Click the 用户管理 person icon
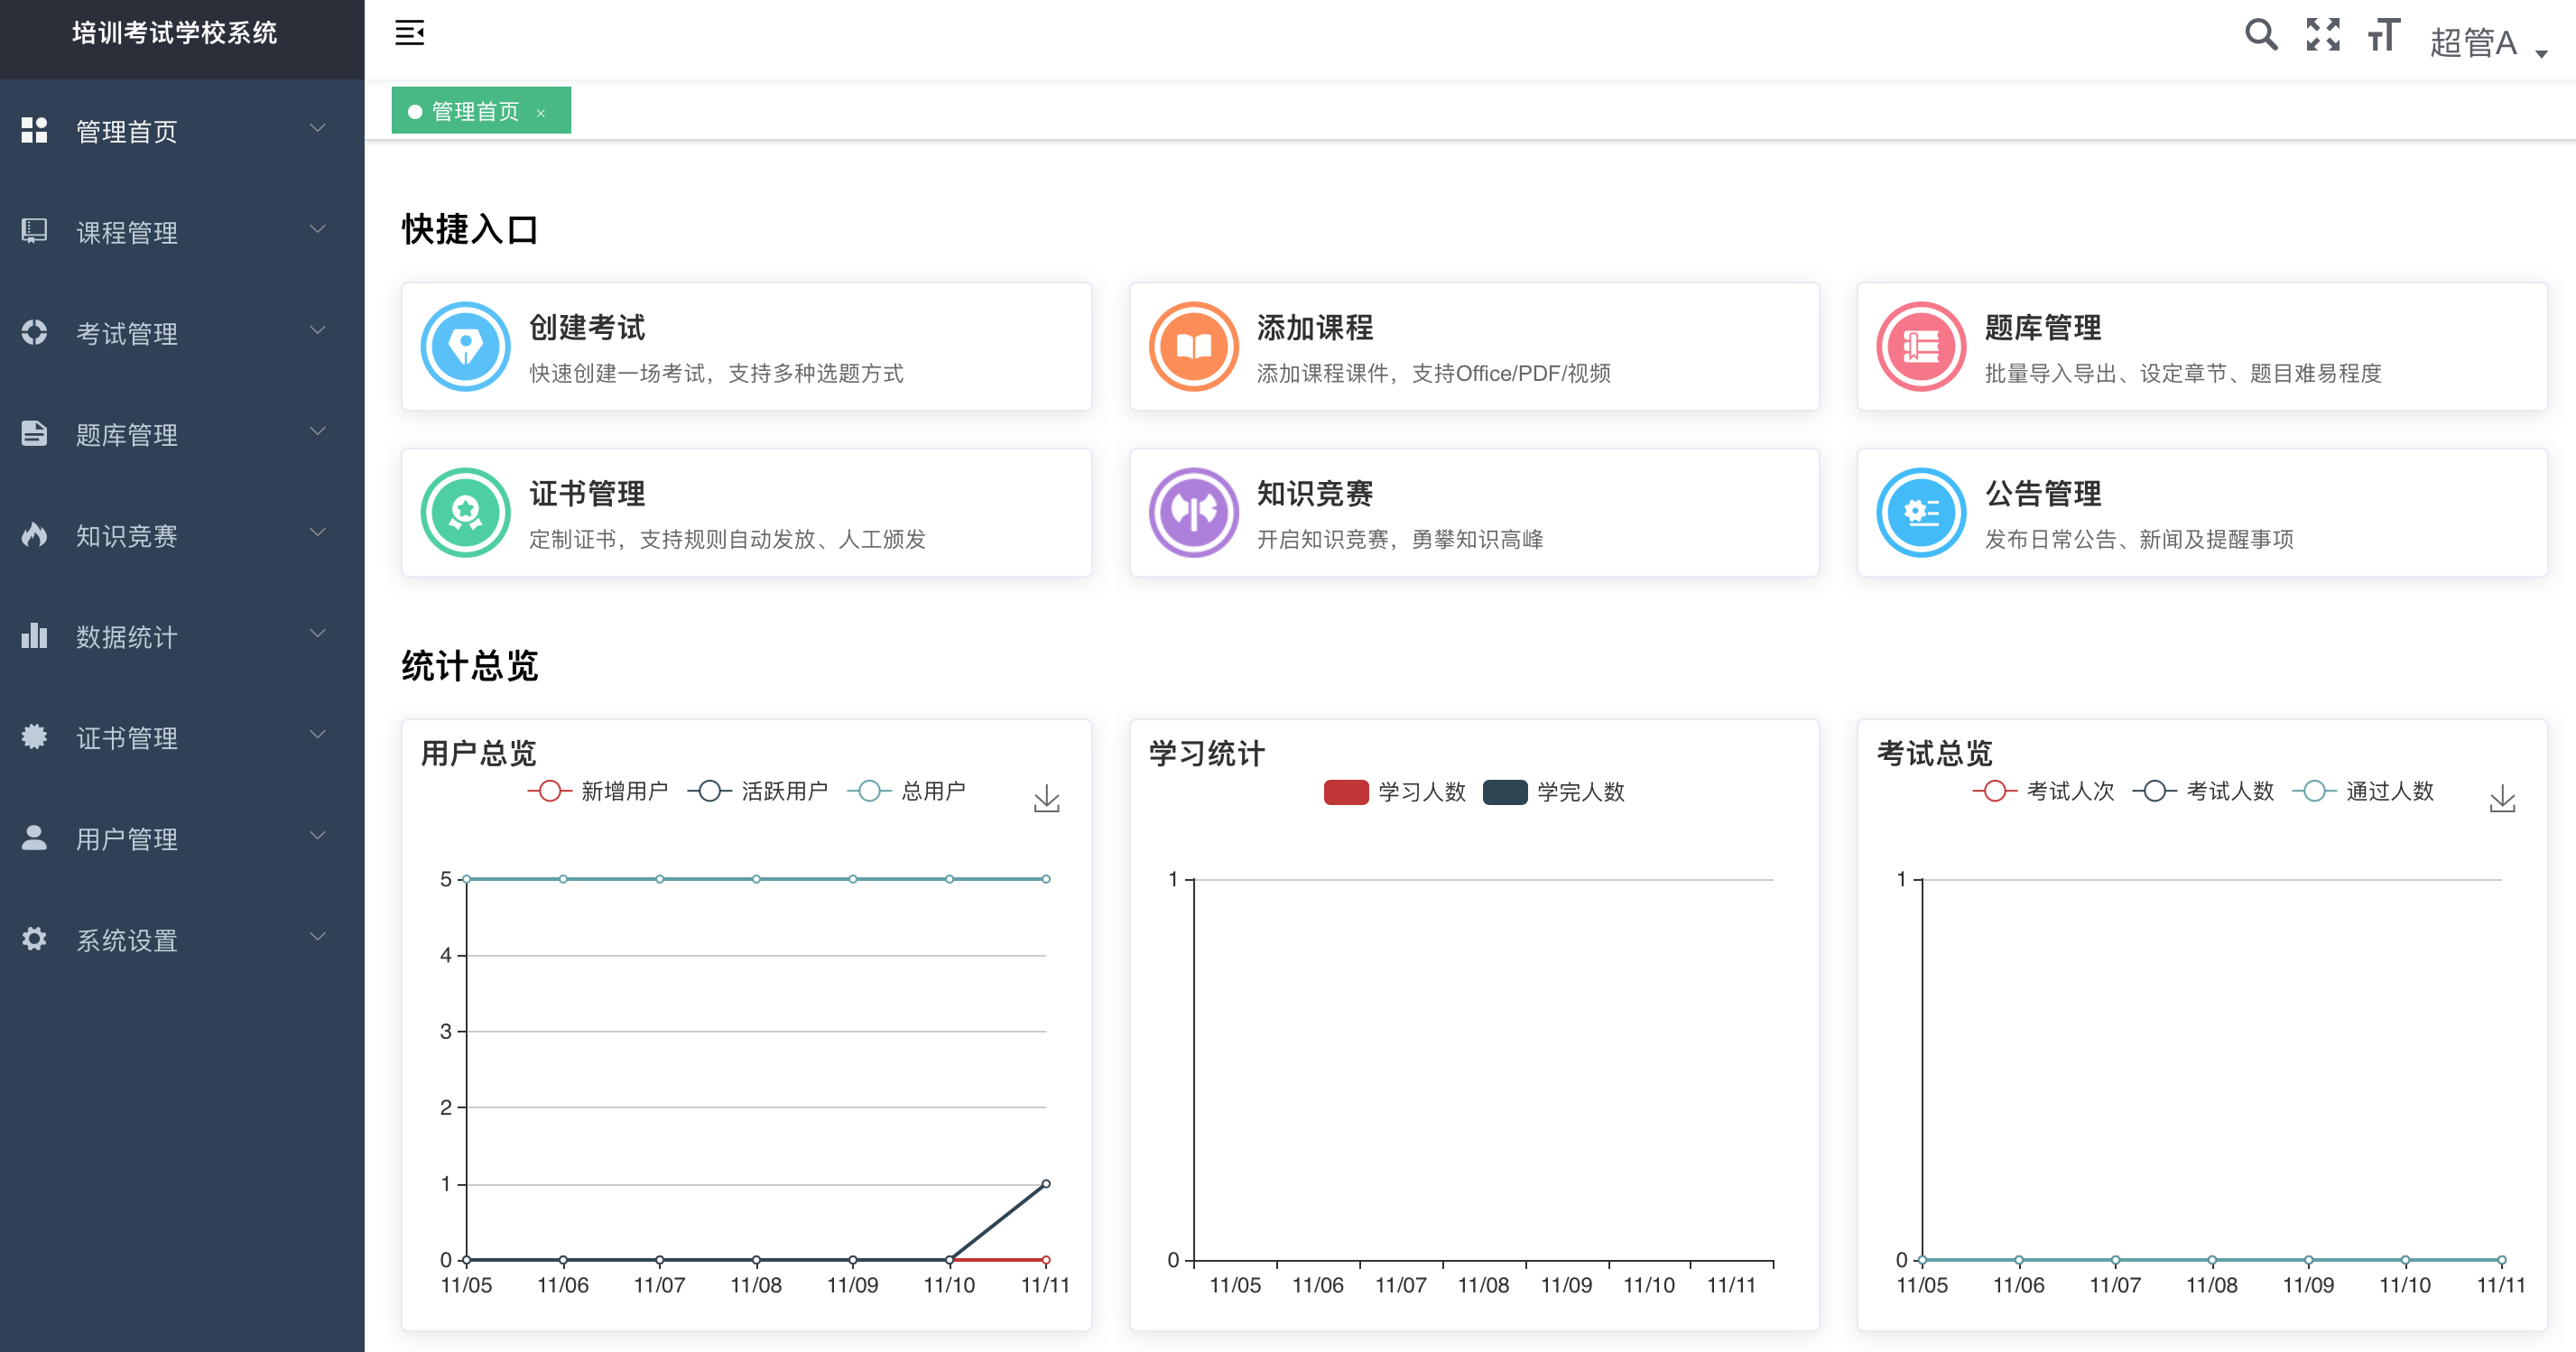 (x=34, y=837)
